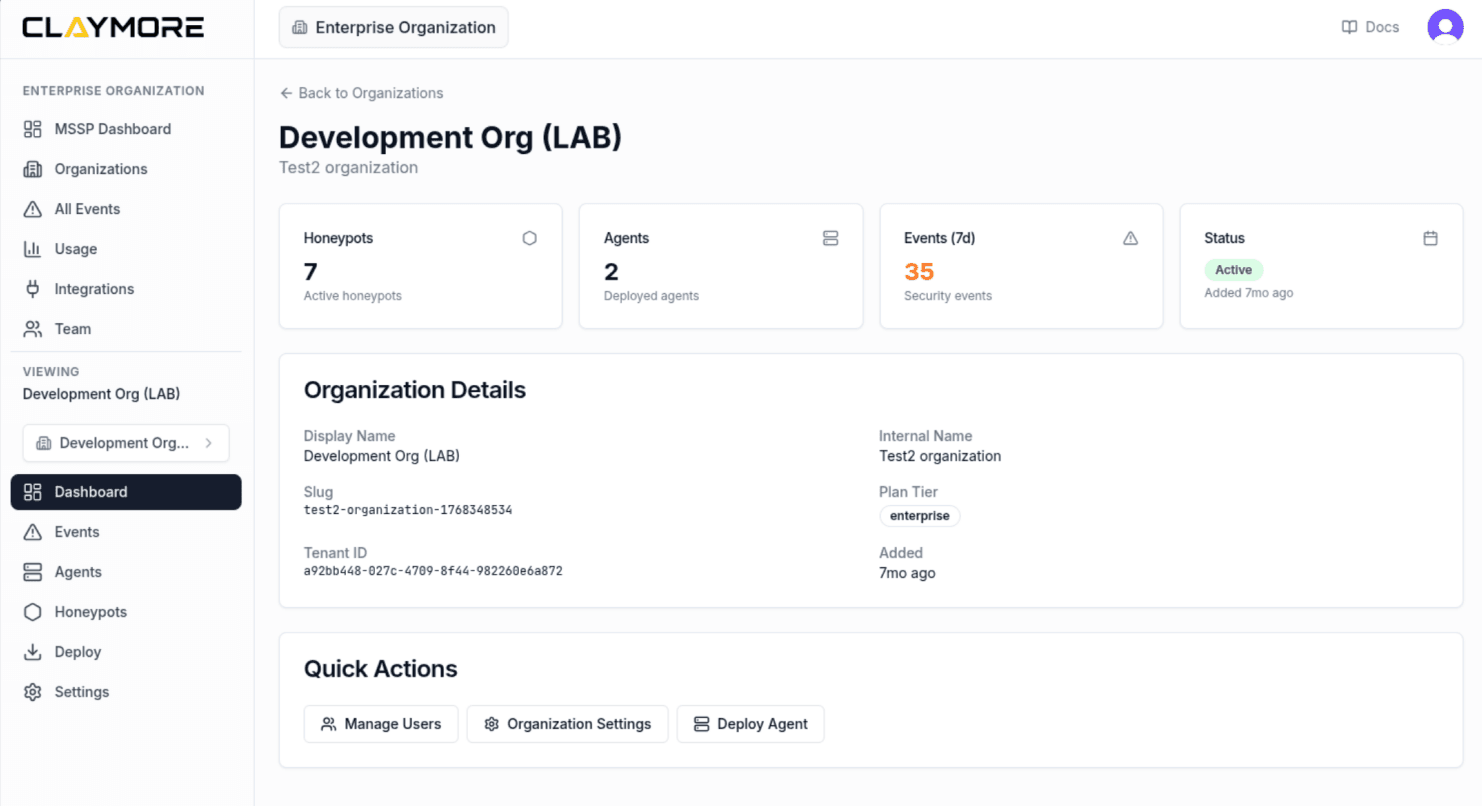Click Internal Name value Test2 organization
The image size is (1482, 806).
940,456
